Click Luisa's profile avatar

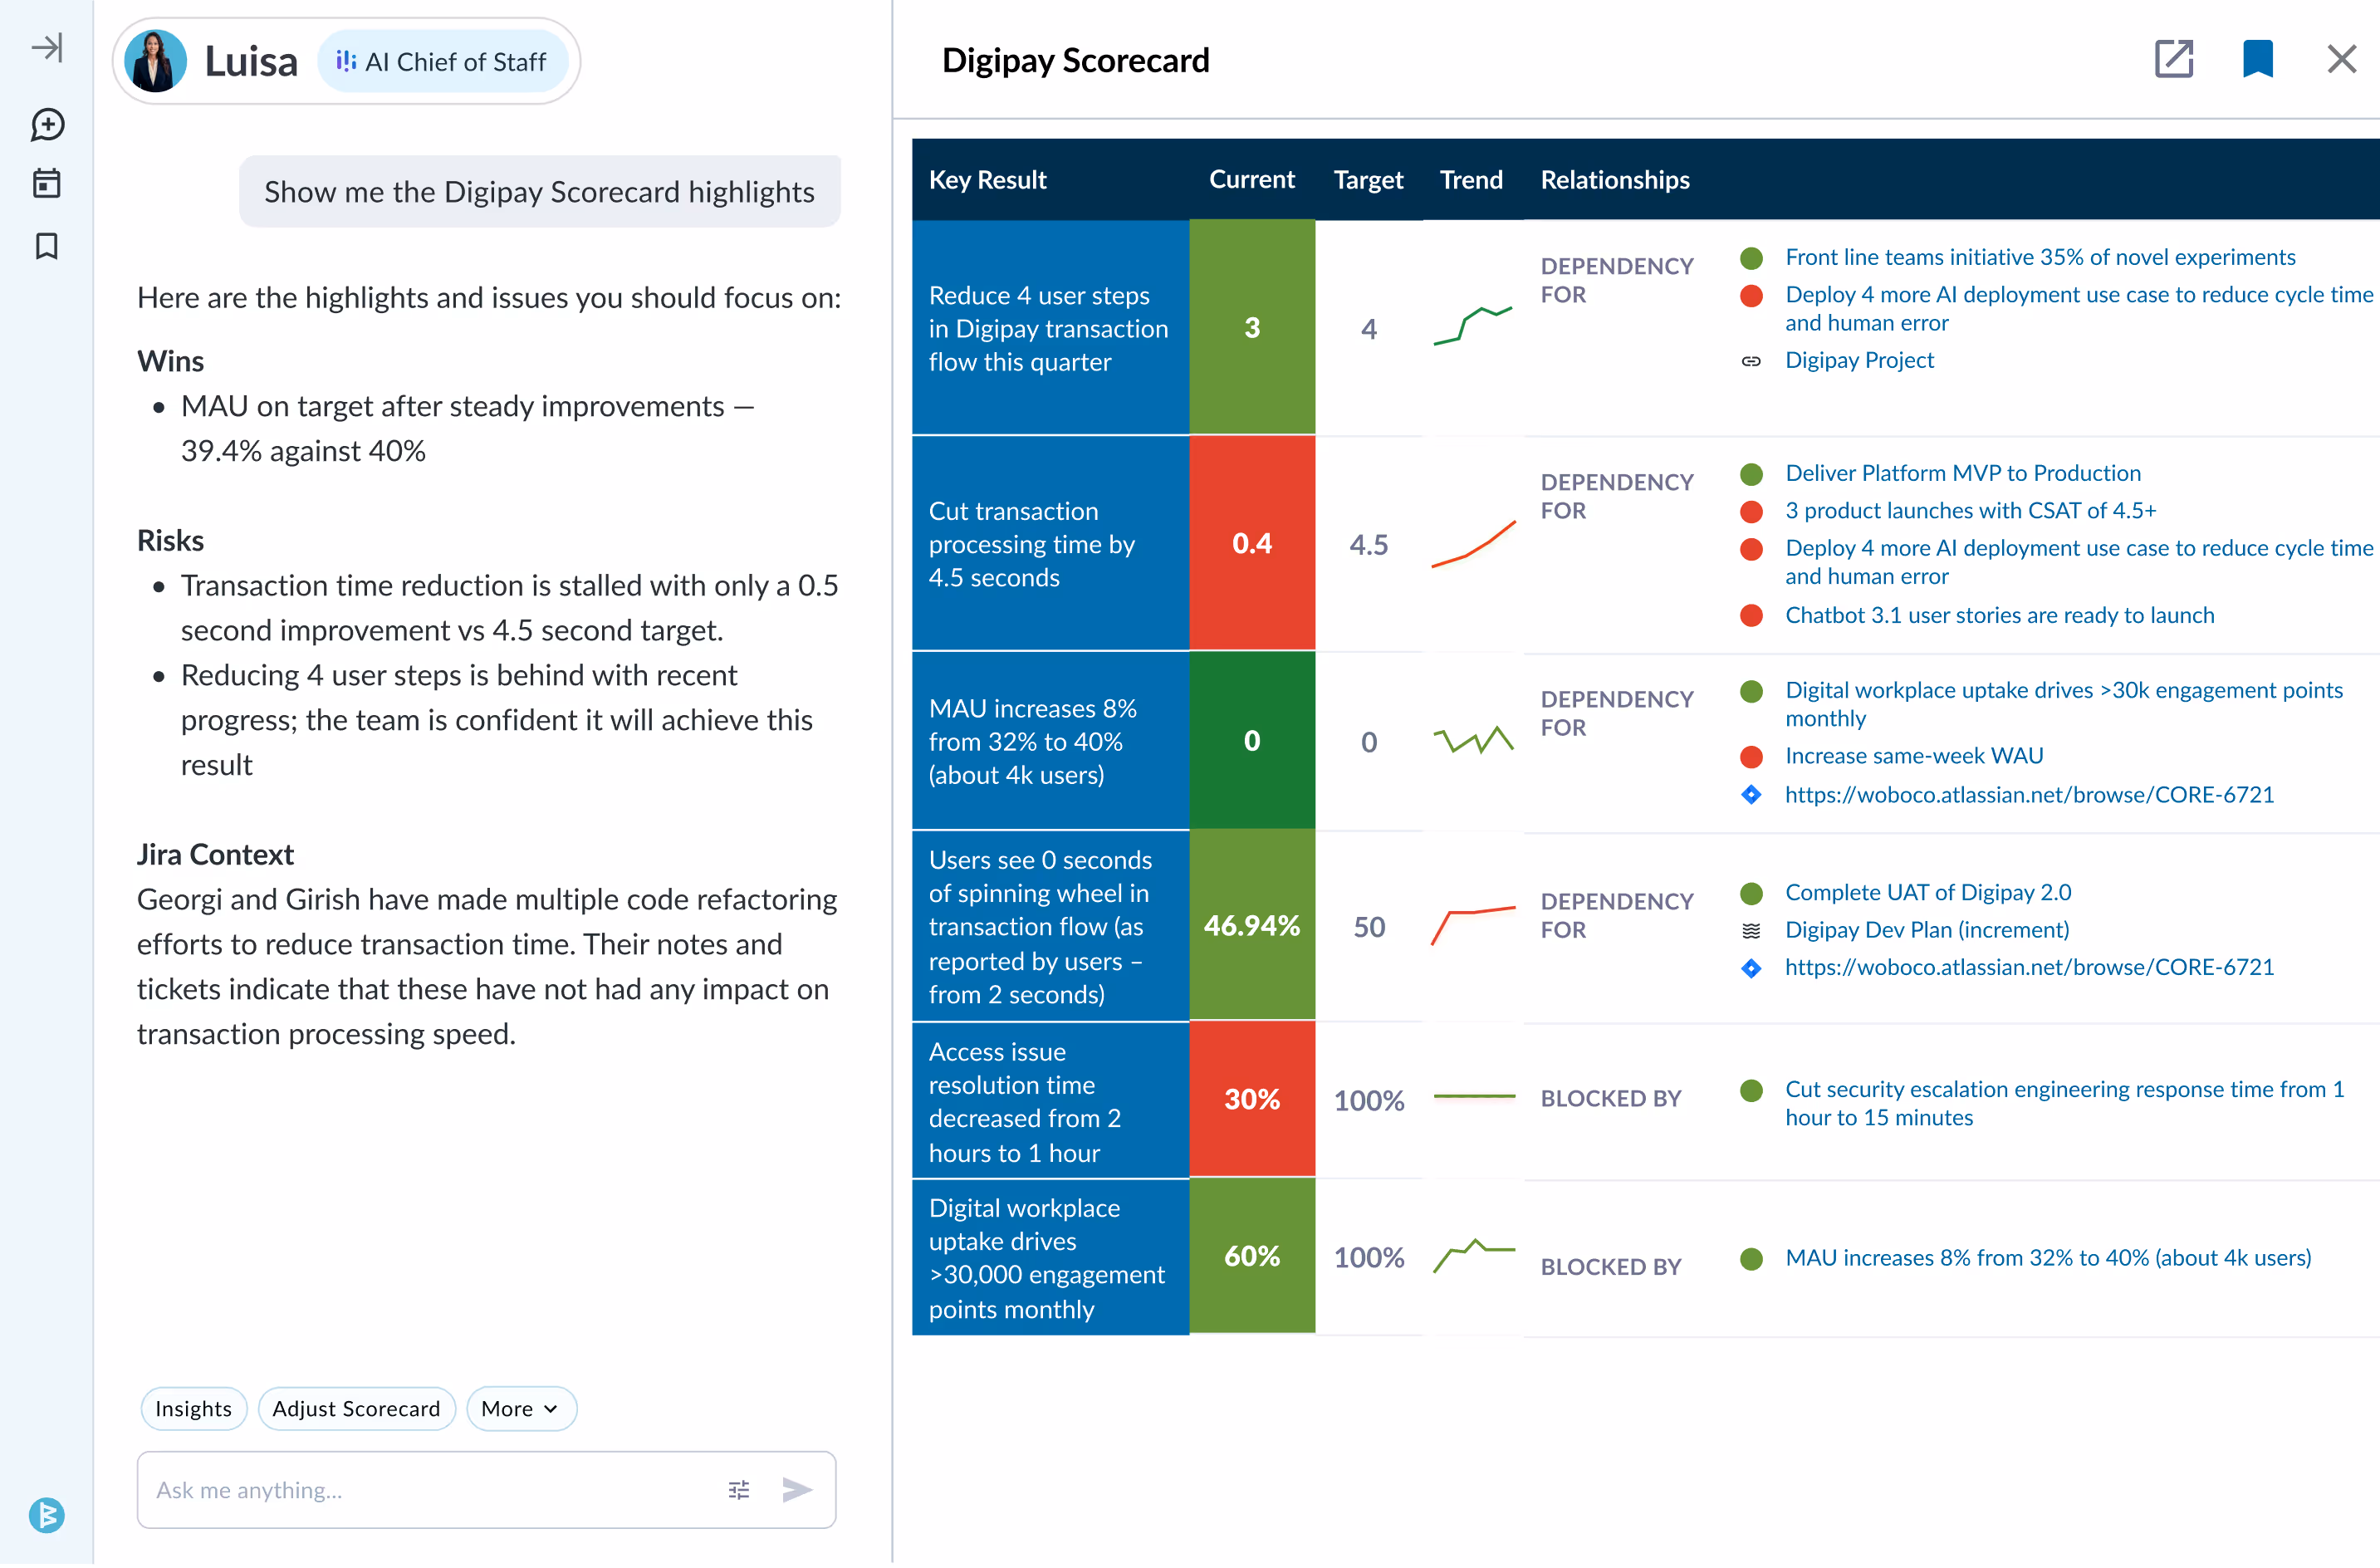point(156,60)
